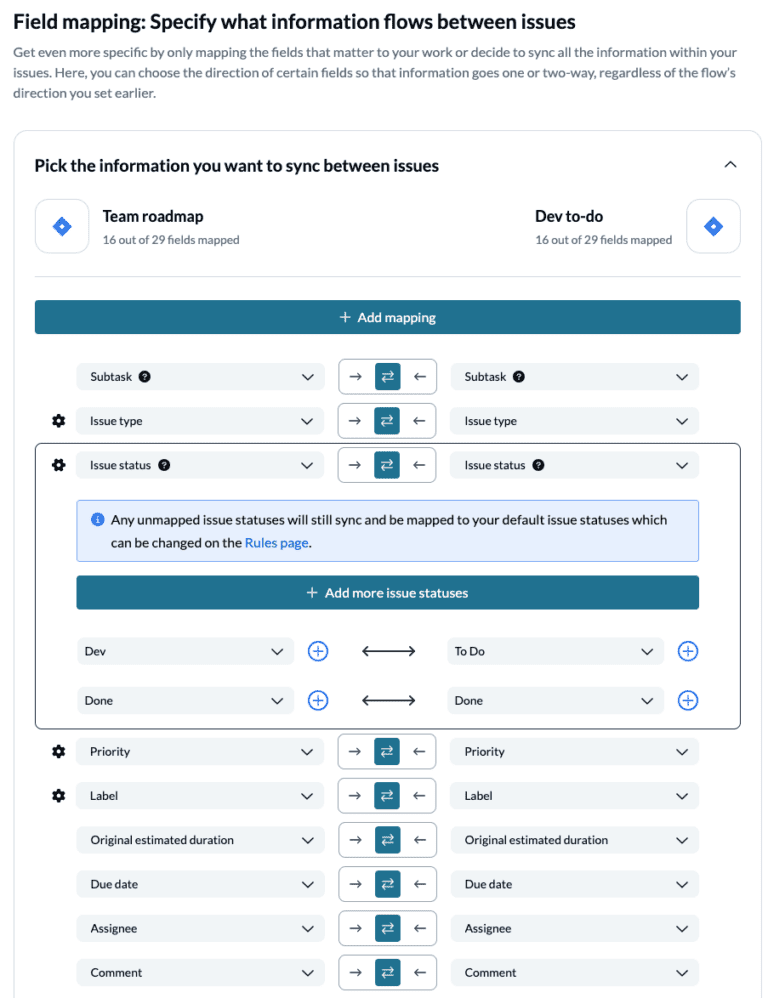Click the Team roadmap app icon
Image resolution: width=768 pixels, height=998 pixels.
tap(61, 226)
